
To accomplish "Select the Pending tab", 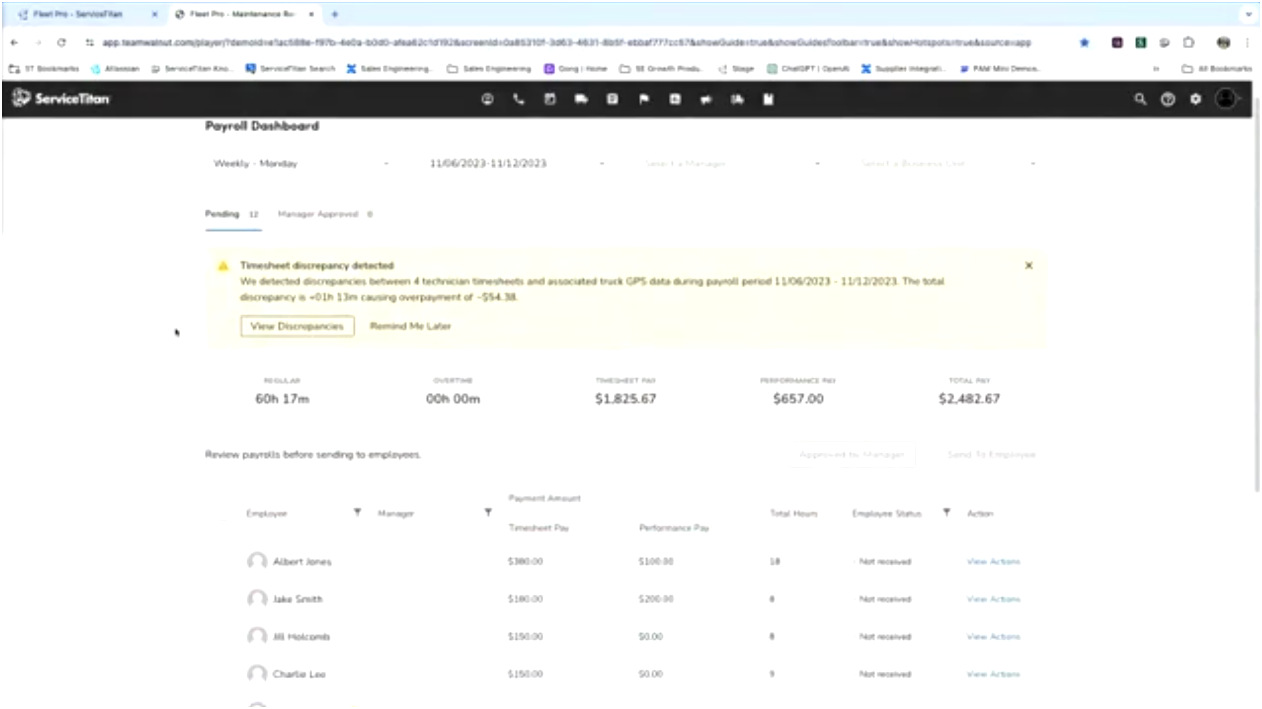I will 220,213.
